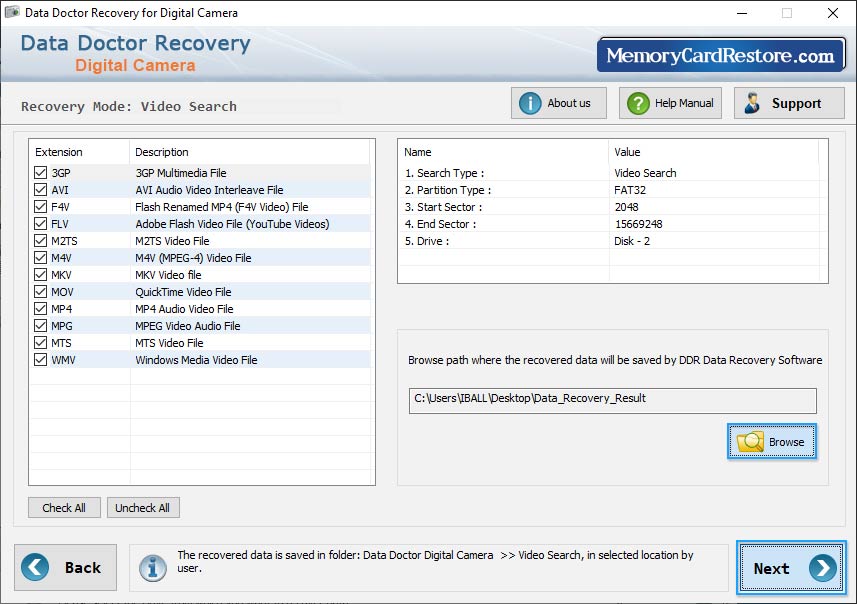Click the info icon in bottom message bar
The width and height of the screenshot is (857, 604).
tap(152, 567)
